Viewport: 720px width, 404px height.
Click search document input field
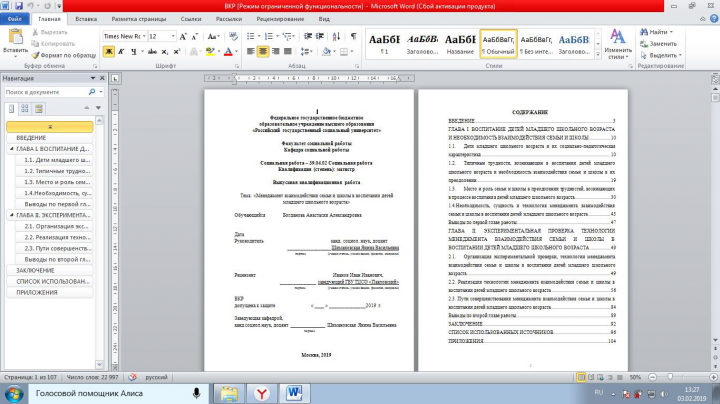tap(46, 92)
